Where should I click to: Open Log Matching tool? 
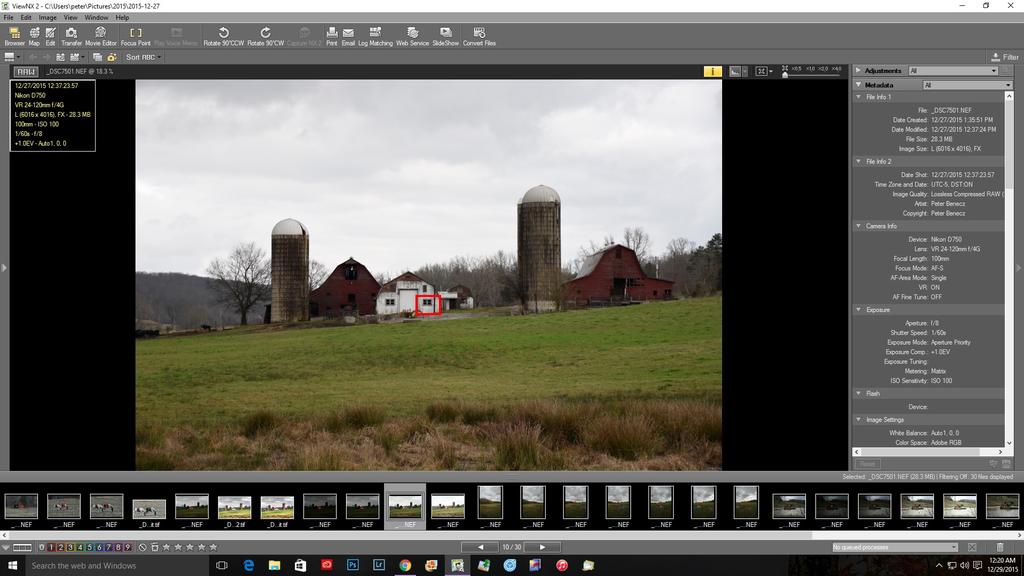[375, 37]
